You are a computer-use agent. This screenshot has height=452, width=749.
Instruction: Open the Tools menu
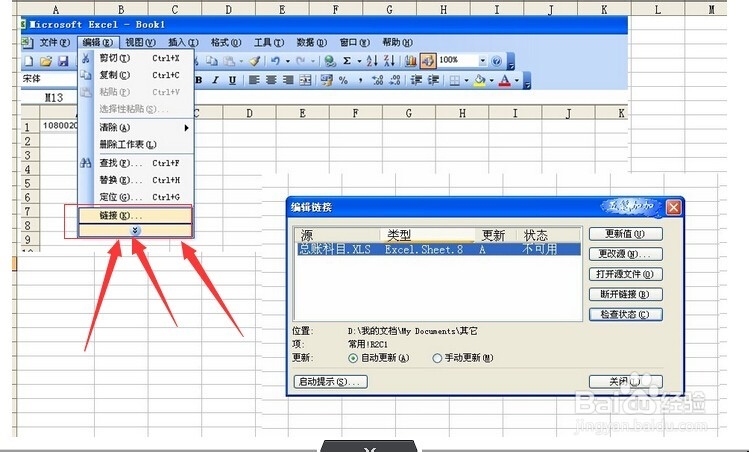click(x=269, y=43)
